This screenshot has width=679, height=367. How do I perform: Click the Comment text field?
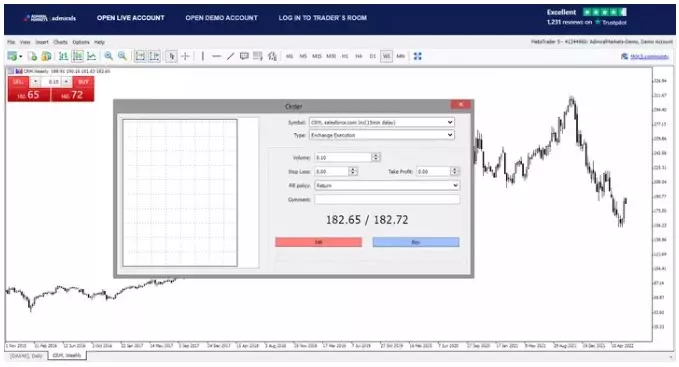(387, 200)
